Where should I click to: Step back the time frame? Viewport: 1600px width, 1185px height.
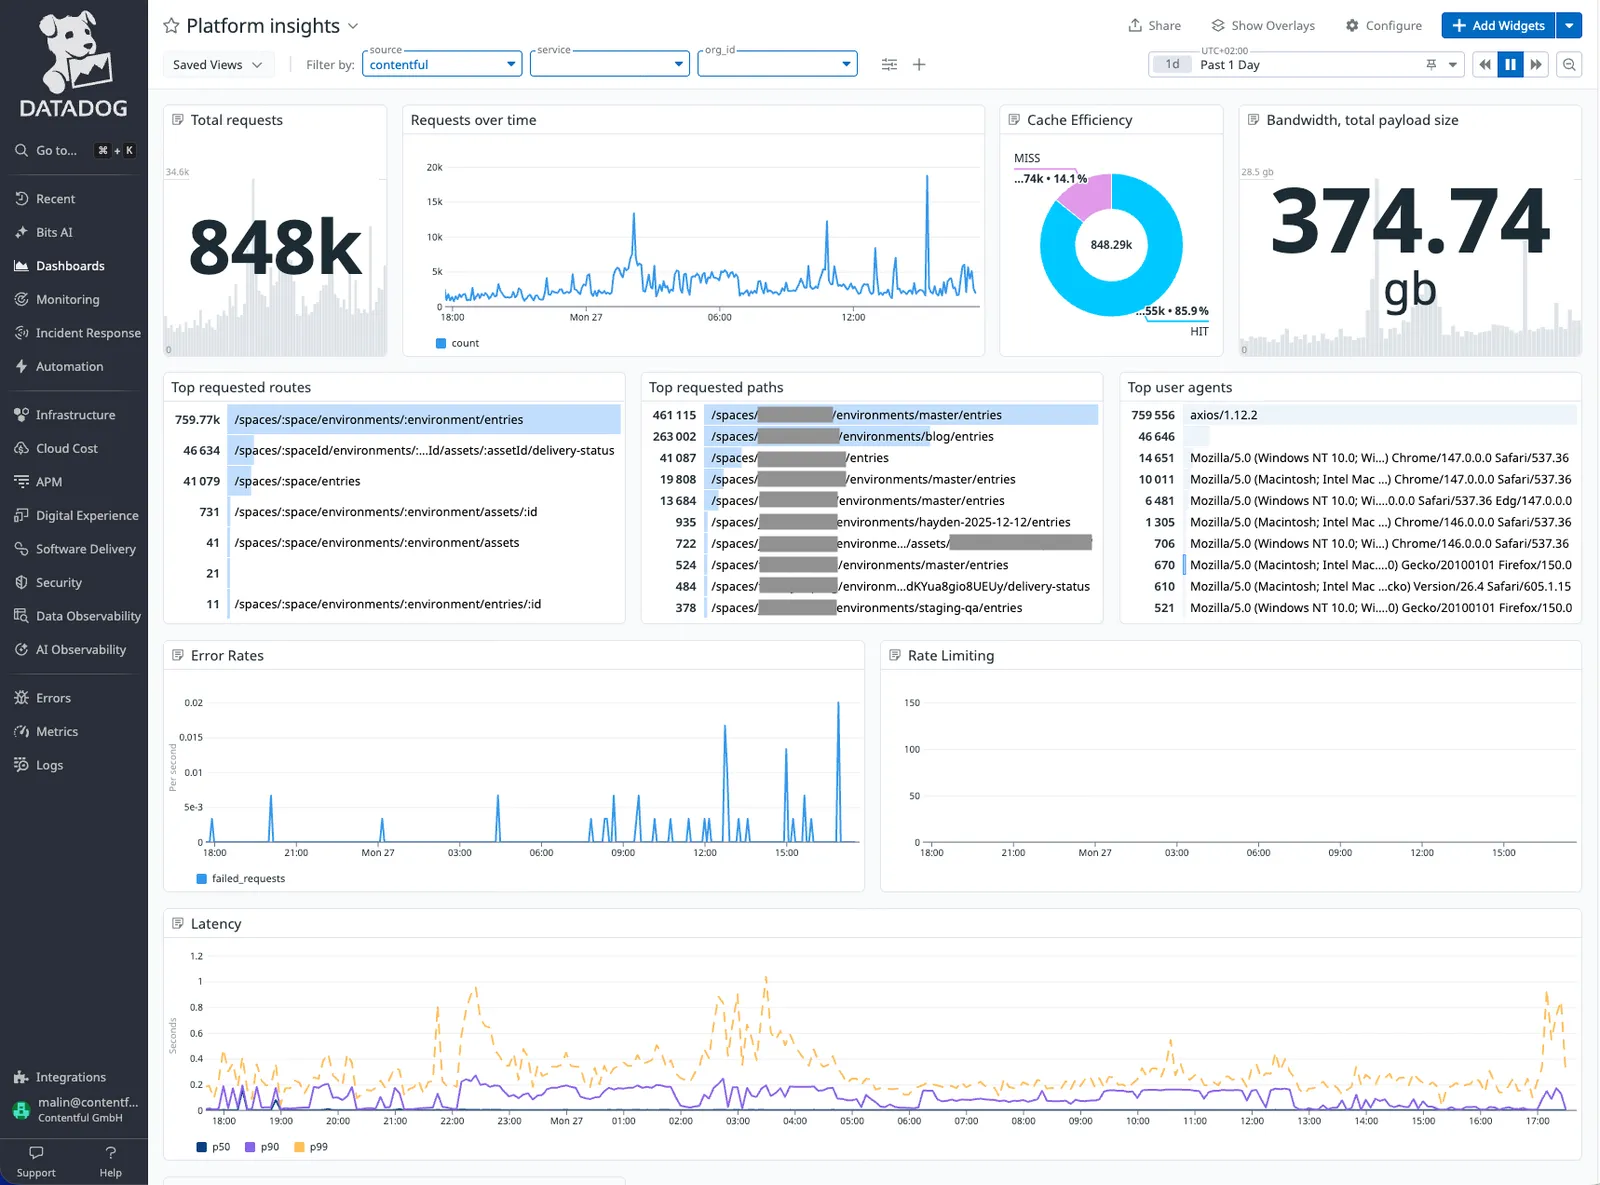point(1485,65)
